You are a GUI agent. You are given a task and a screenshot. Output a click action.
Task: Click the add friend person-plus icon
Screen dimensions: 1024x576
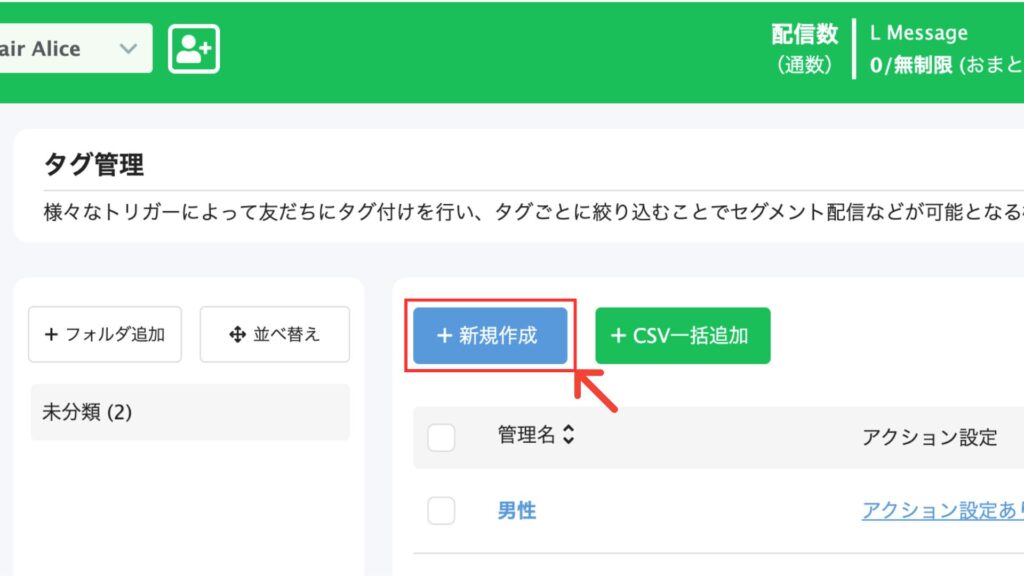coord(194,49)
